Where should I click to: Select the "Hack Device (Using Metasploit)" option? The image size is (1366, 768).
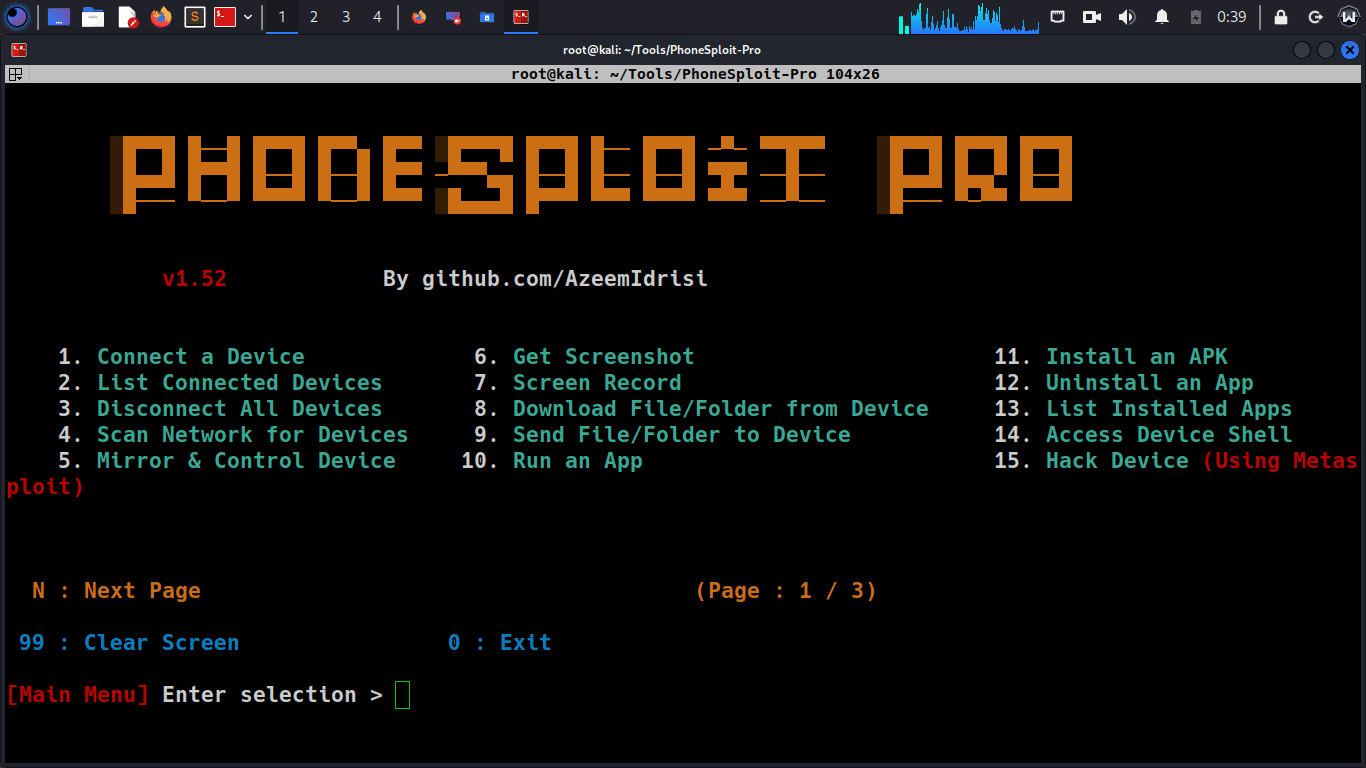(1180, 460)
